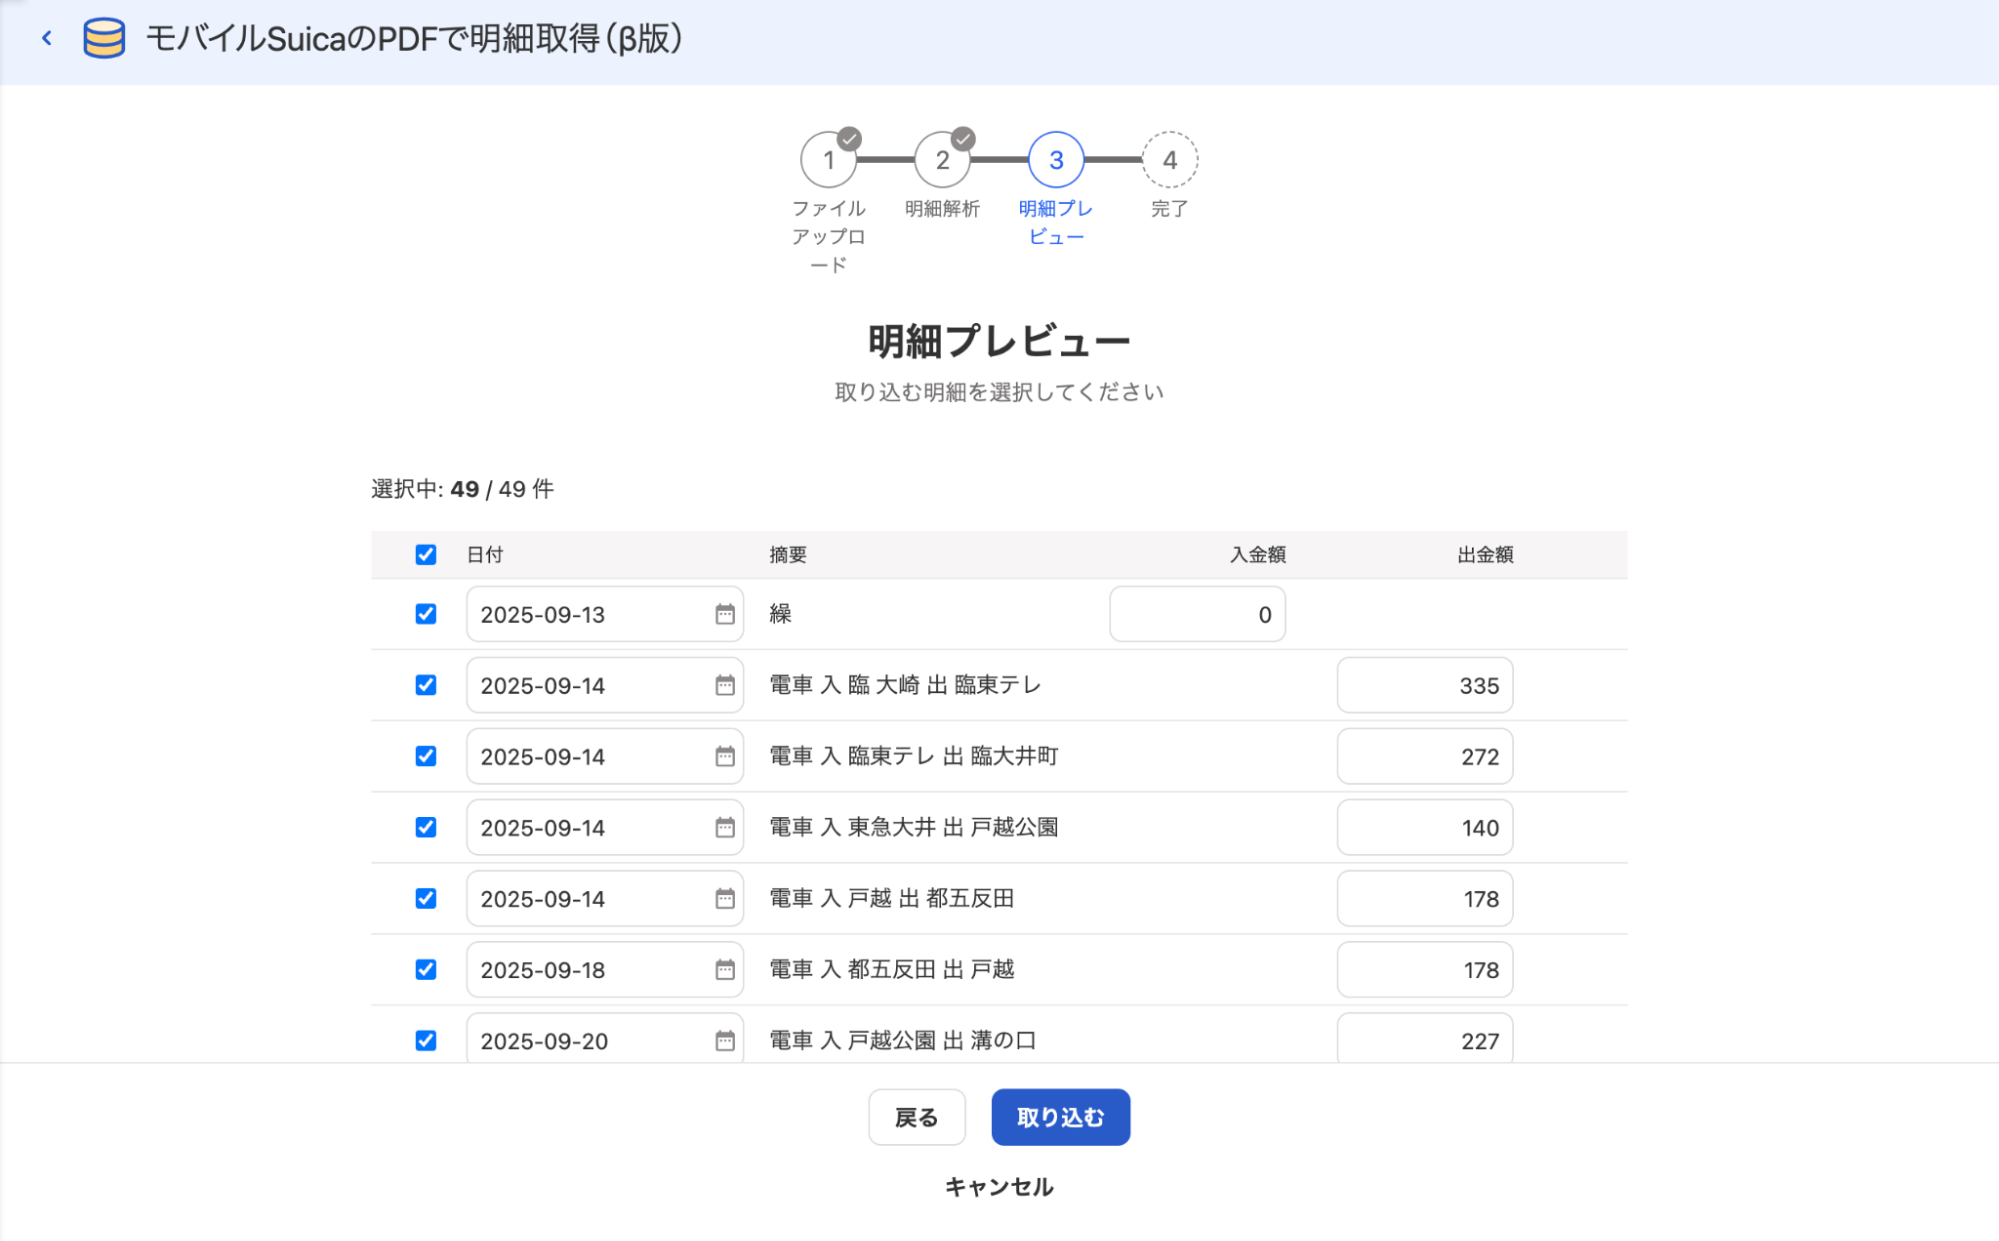Toggle the select-all checkbox in table header
This screenshot has height=1241, width=1999.
pos(426,554)
